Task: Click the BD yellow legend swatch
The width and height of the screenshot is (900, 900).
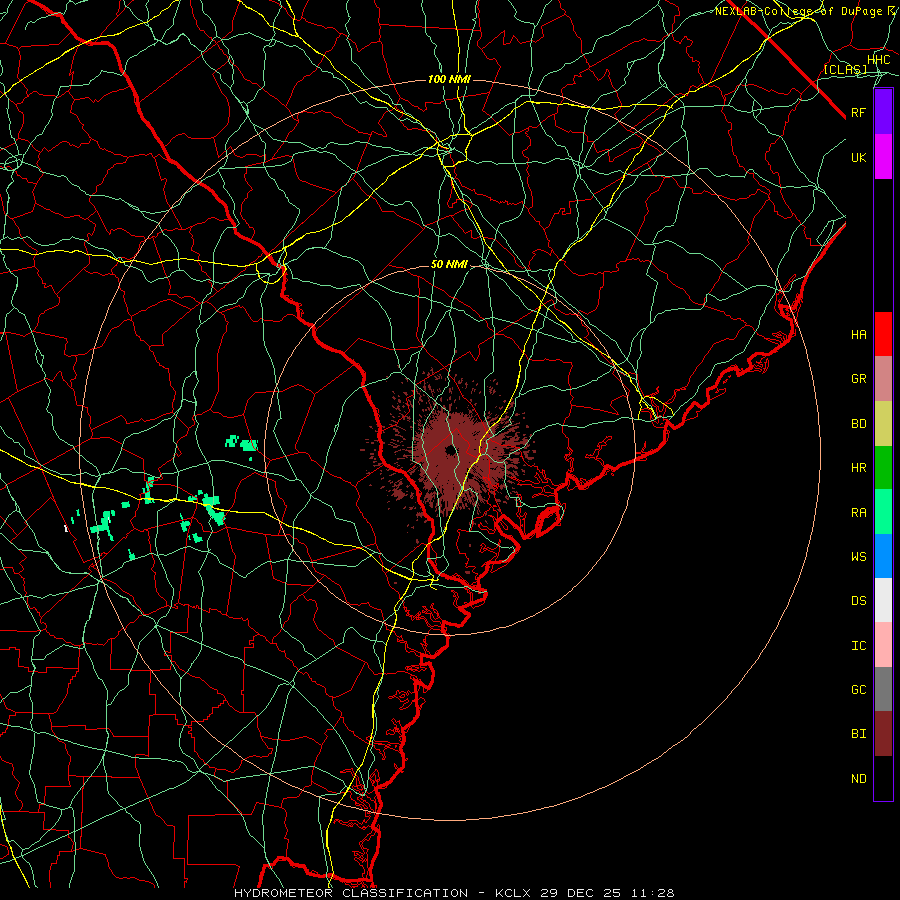Action: click(883, 424)
